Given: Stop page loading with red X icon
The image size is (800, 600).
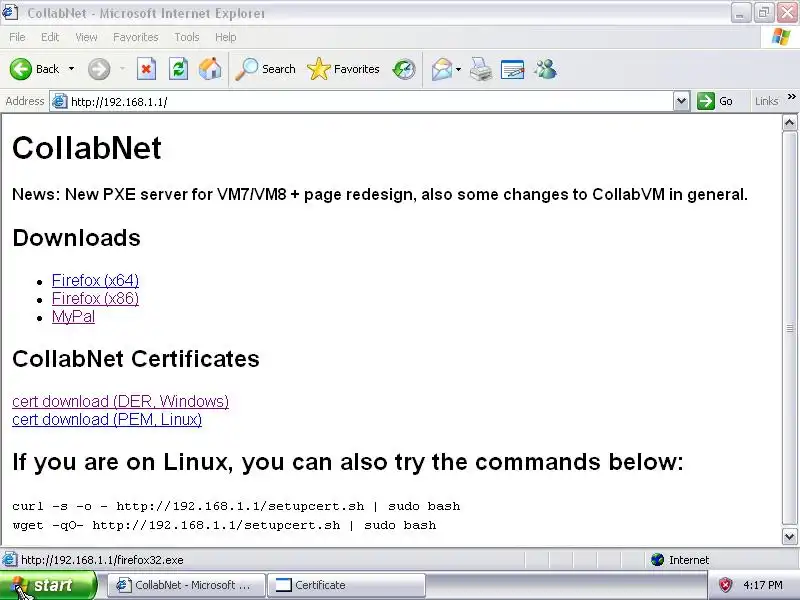Looking at the screenshot, I should click(x=146, y=69).
